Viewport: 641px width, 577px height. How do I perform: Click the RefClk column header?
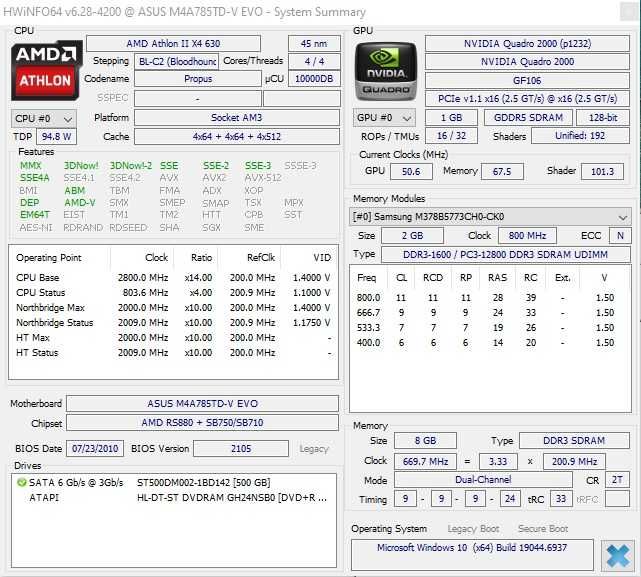click(261, 258)
